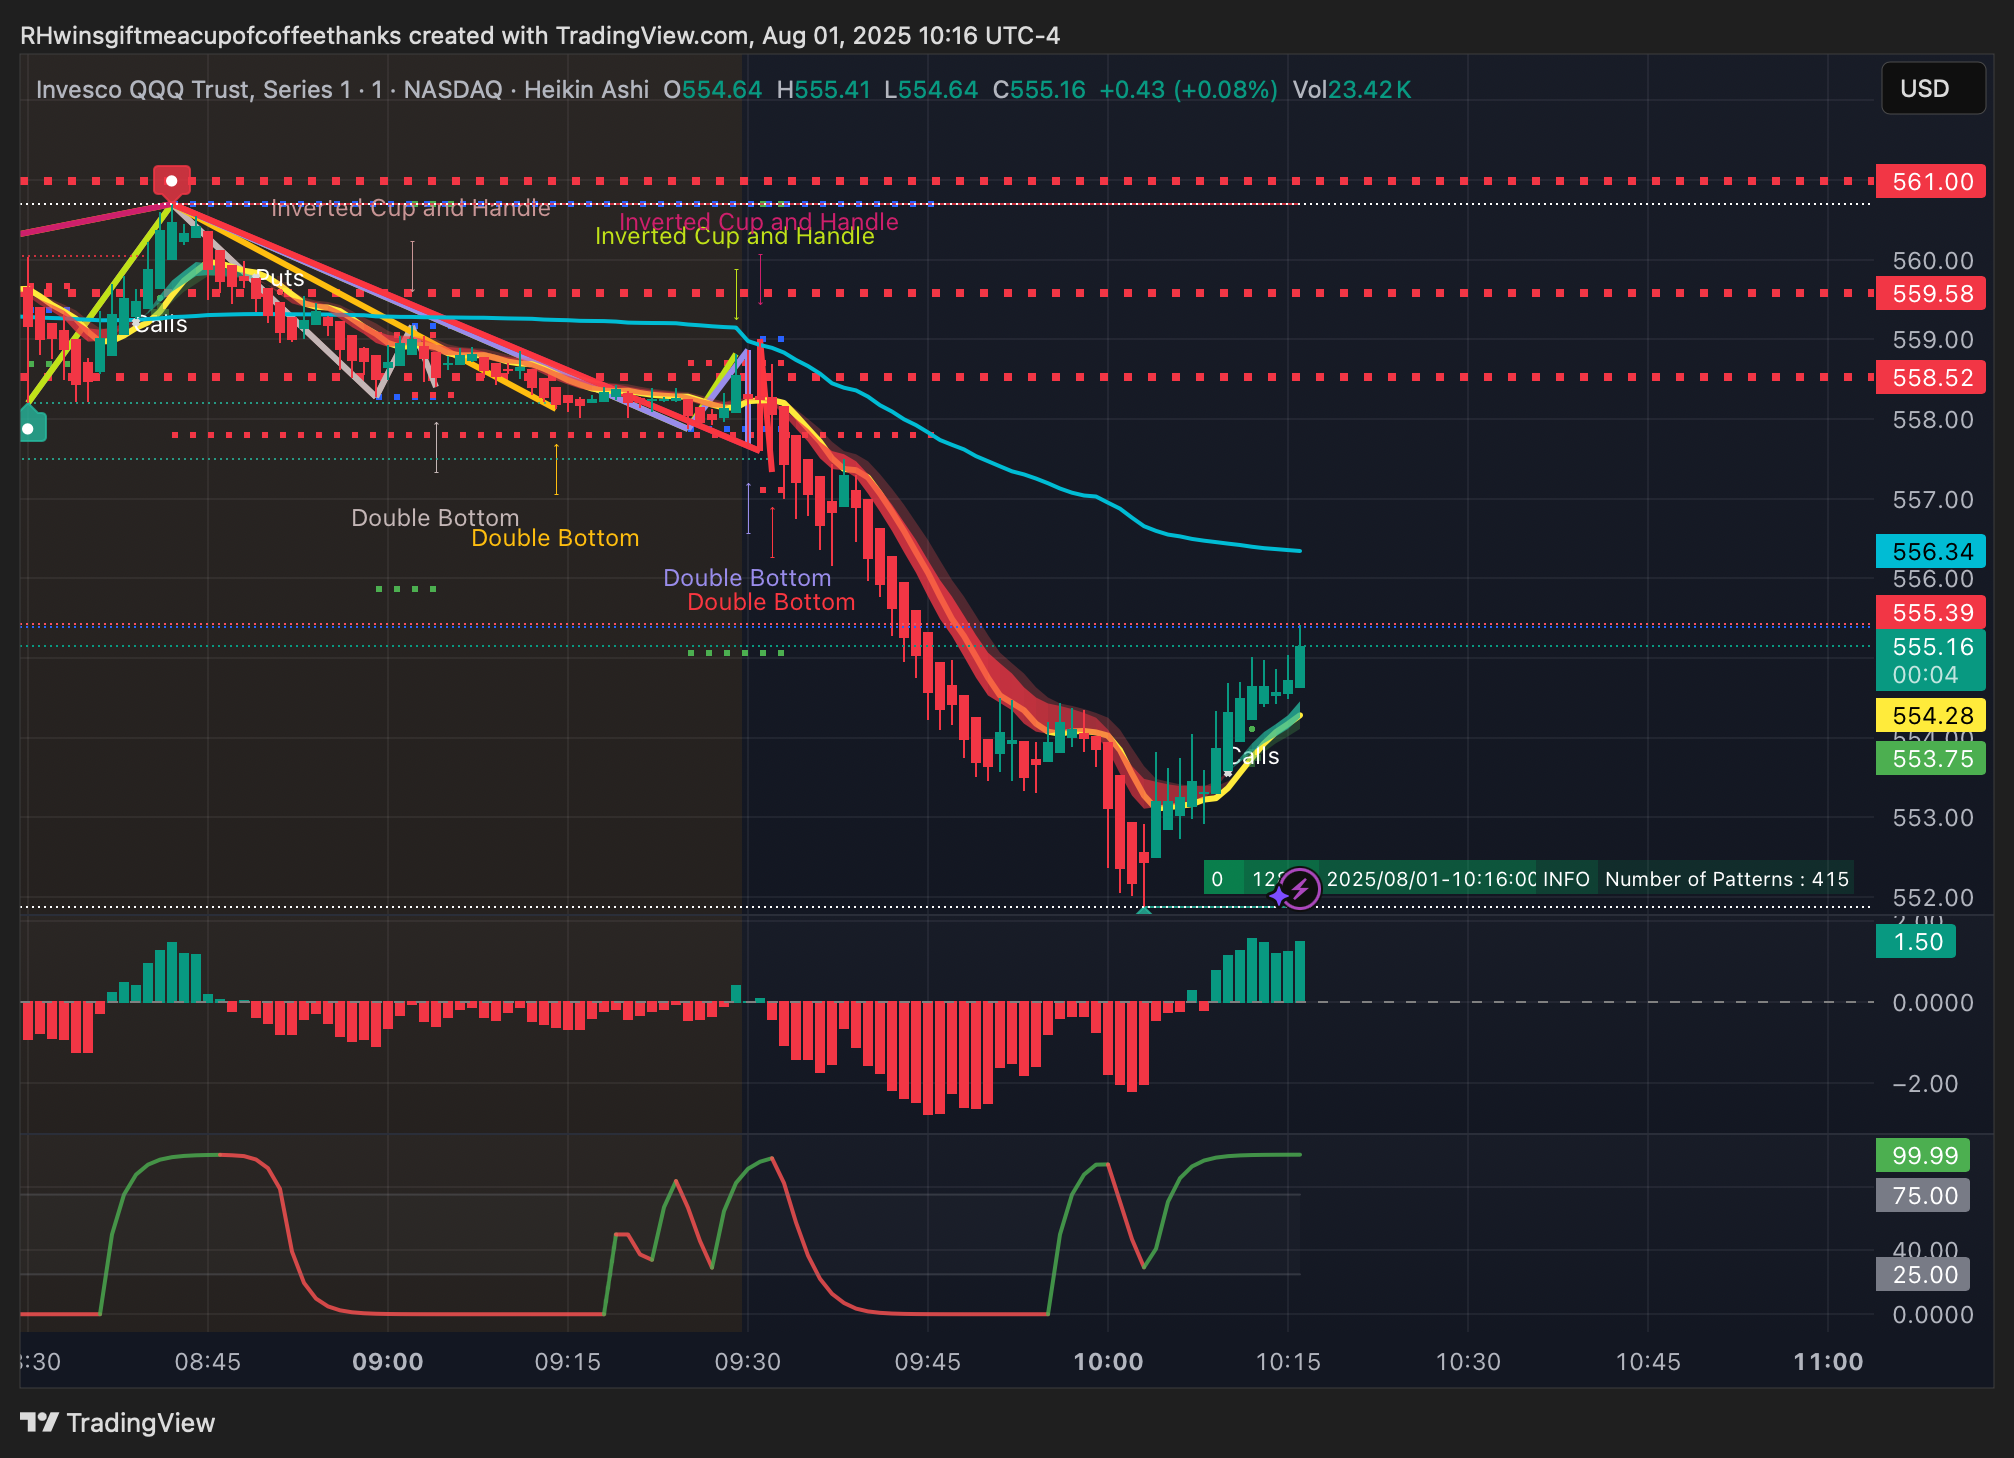Click the Invesco QQQ Trust symbol title
Screen dimensions: 2014x1458
coord(194,90)
